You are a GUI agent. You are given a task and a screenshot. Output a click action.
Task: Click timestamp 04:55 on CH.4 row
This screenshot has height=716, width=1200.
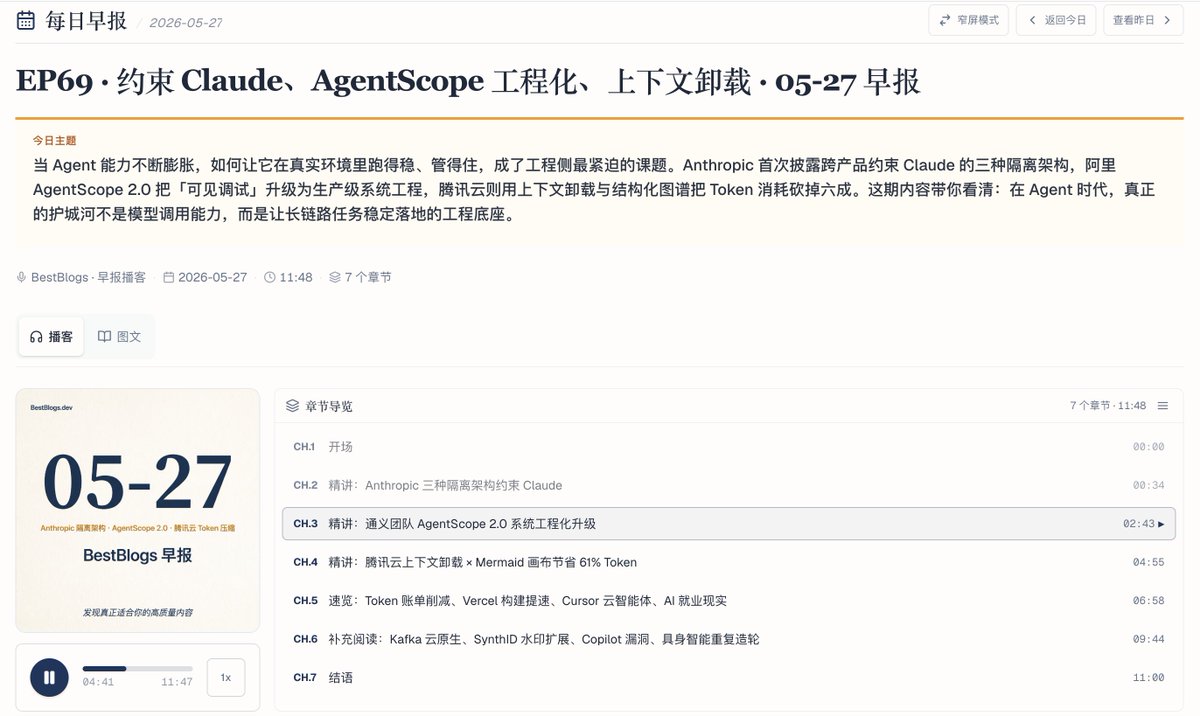click(x=1149, y=563)
